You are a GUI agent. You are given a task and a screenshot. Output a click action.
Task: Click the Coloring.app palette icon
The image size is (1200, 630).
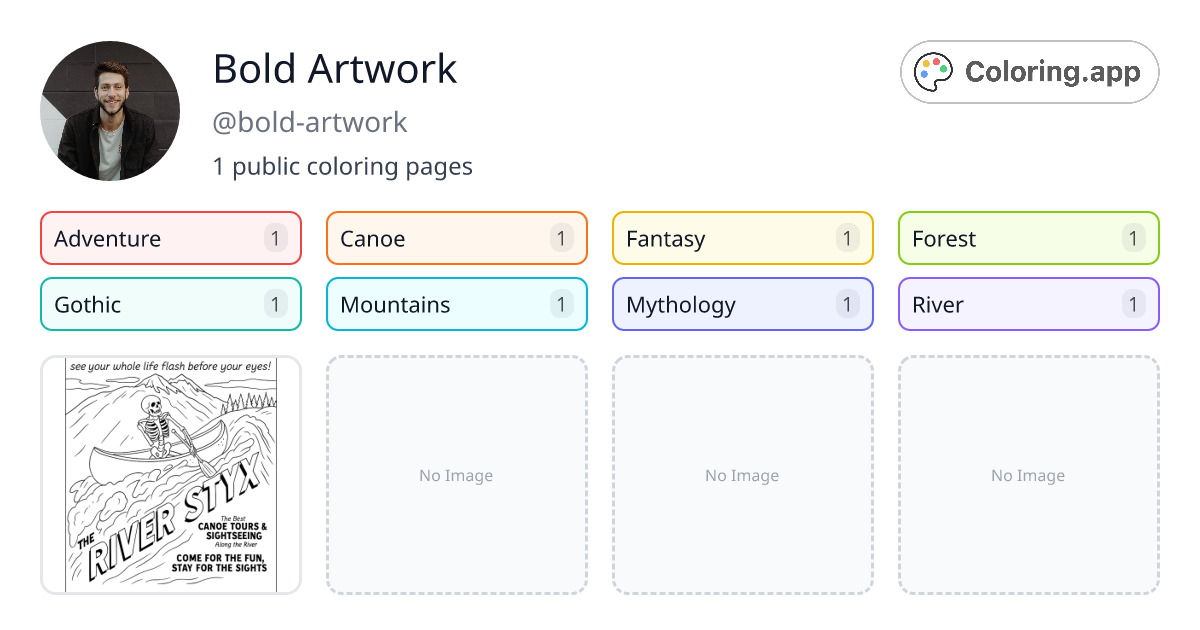coord(935,72)
